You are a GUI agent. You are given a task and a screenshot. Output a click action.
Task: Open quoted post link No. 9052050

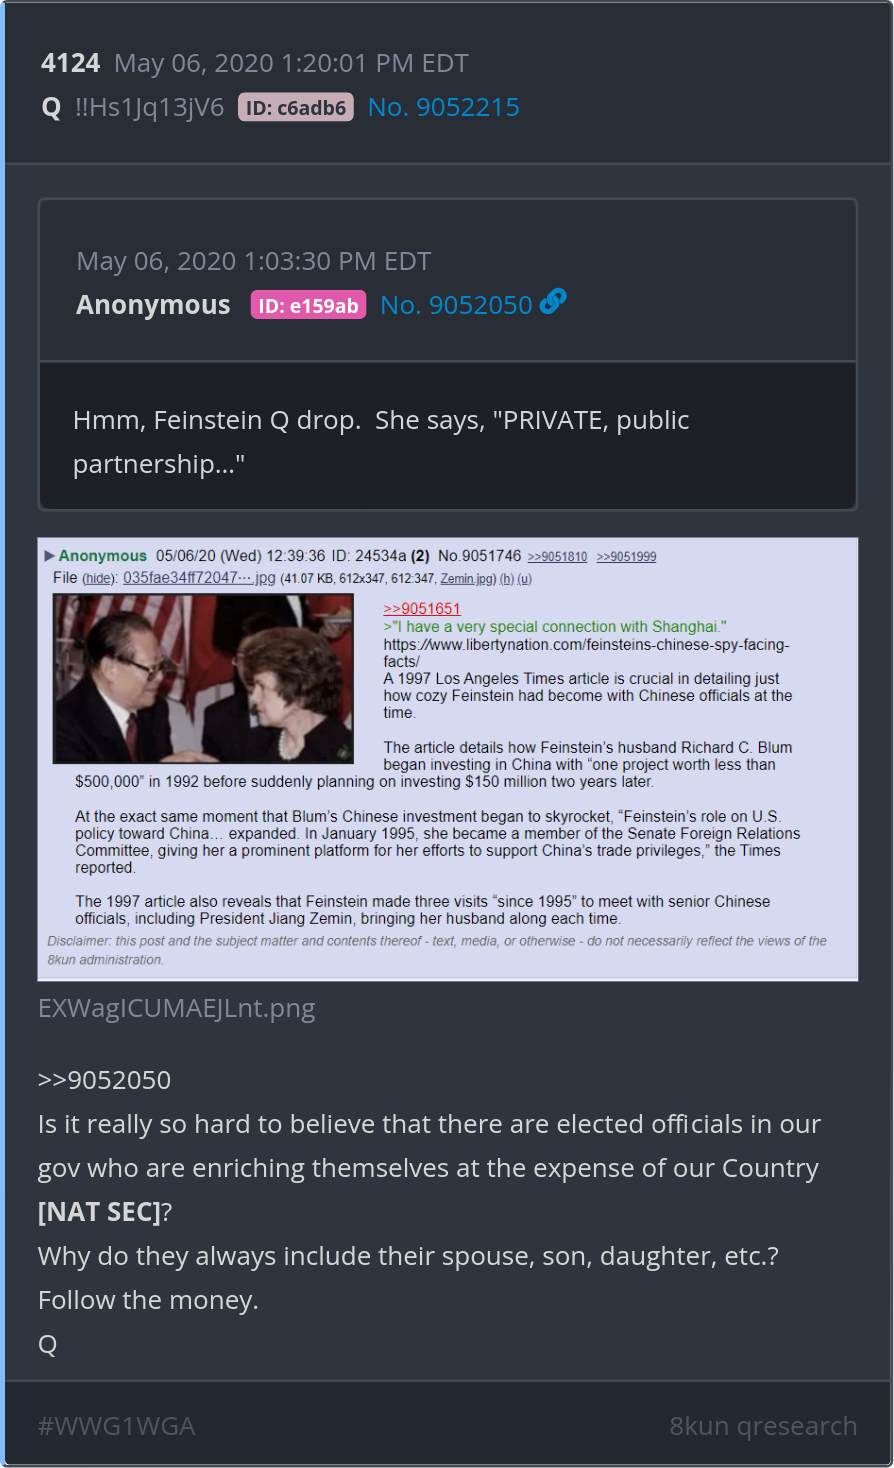pyautogui.click(x=456, y=305)
